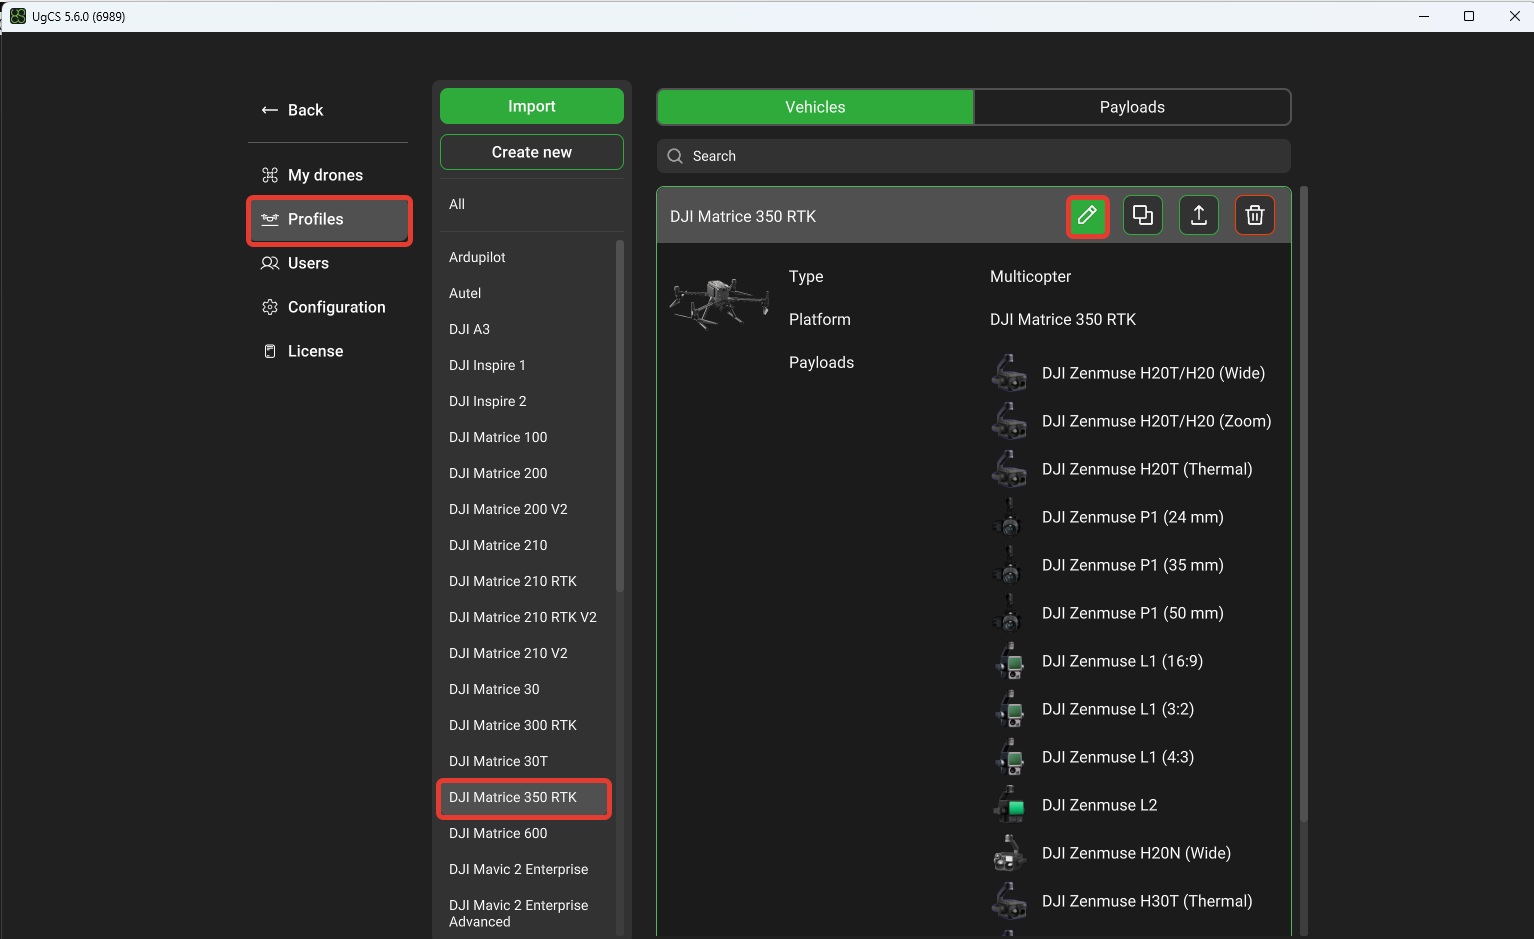Viewport: 1534px width, 939px height.
Task: Click the Zenmuse P1 (24 mm) payload icon
Action: (1009, 517)
